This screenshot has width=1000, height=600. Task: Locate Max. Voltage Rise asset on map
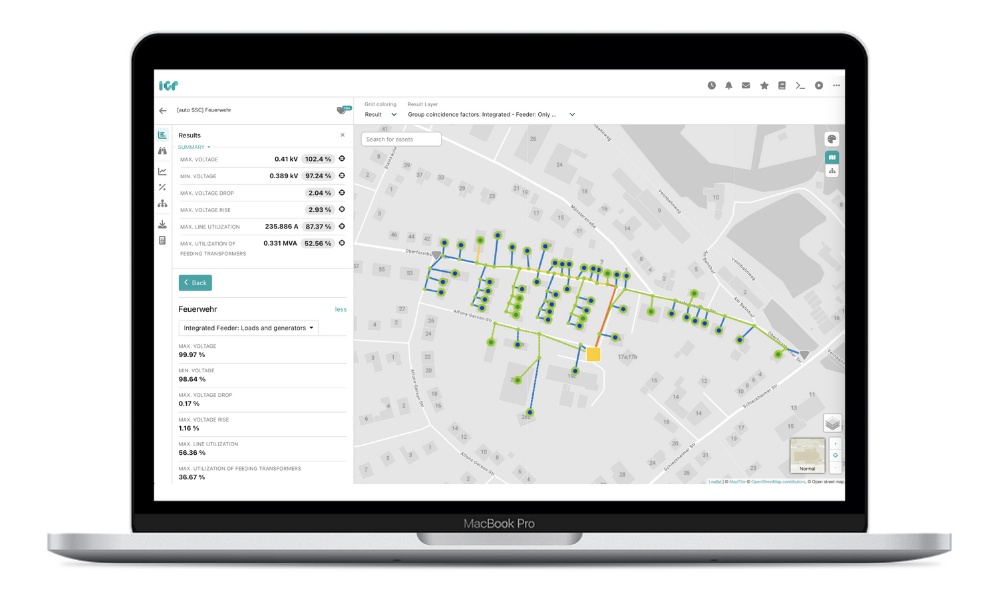click(342, 209)
